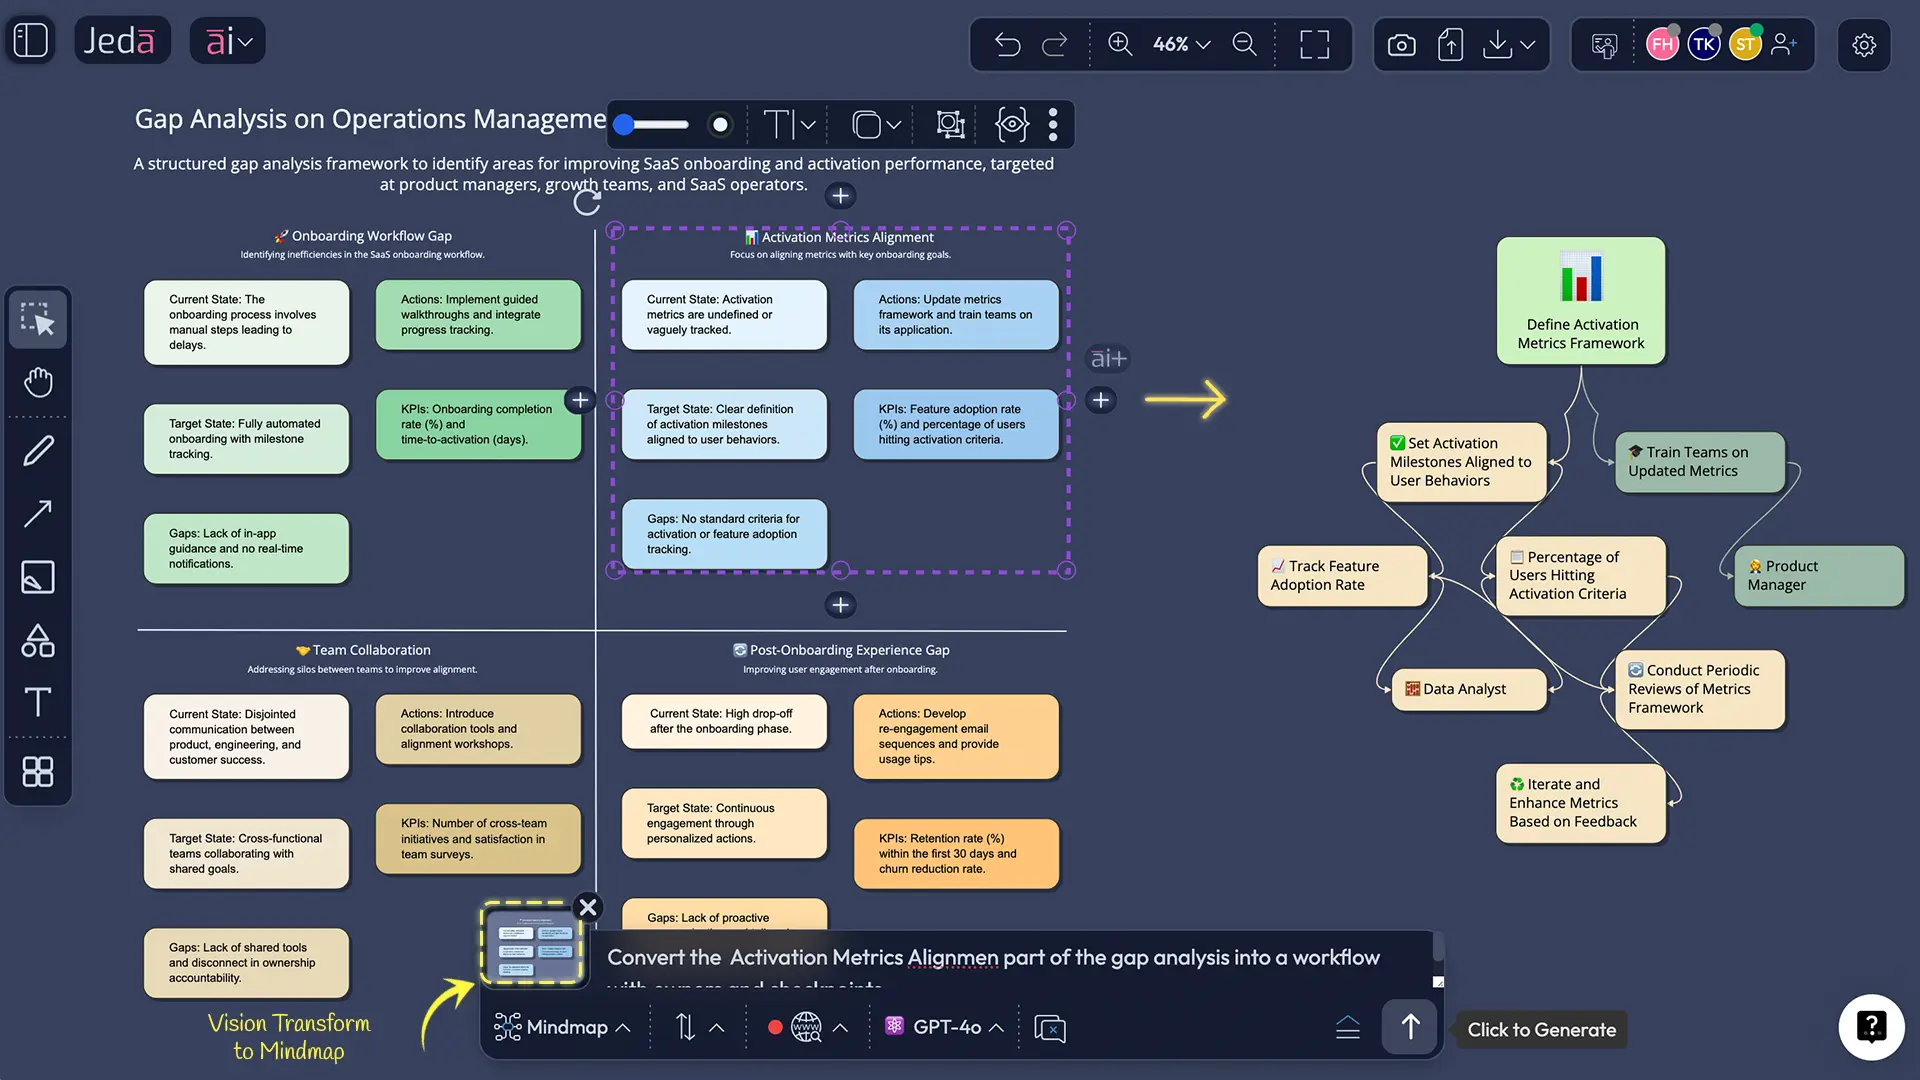Toggle the red record web search indicator
The width and height of the screenshot is (1920, 1080).
pyautogui.click(x=775, y=1027)
